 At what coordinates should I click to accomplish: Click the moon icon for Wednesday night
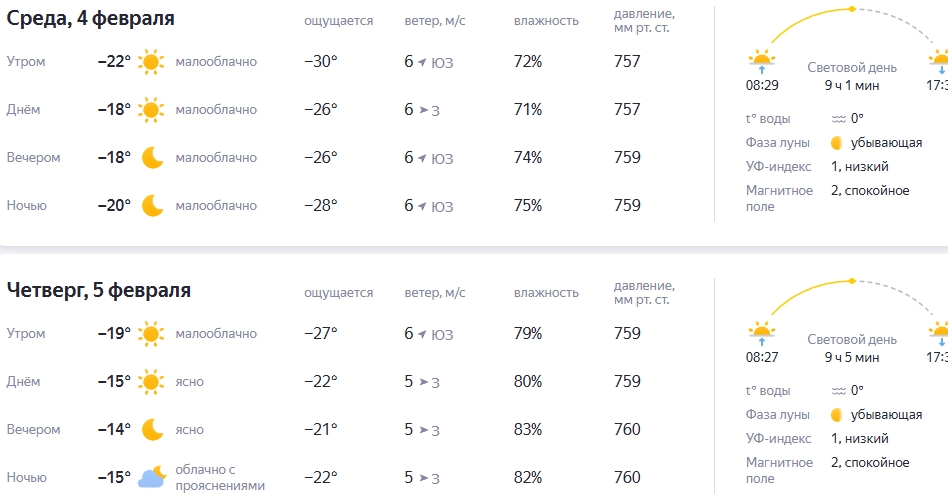pos(152,206)
